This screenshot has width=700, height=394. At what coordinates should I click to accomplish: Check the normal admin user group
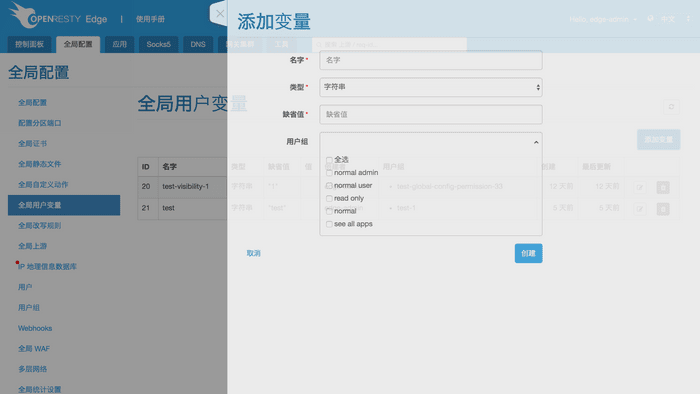click(329, 173)
